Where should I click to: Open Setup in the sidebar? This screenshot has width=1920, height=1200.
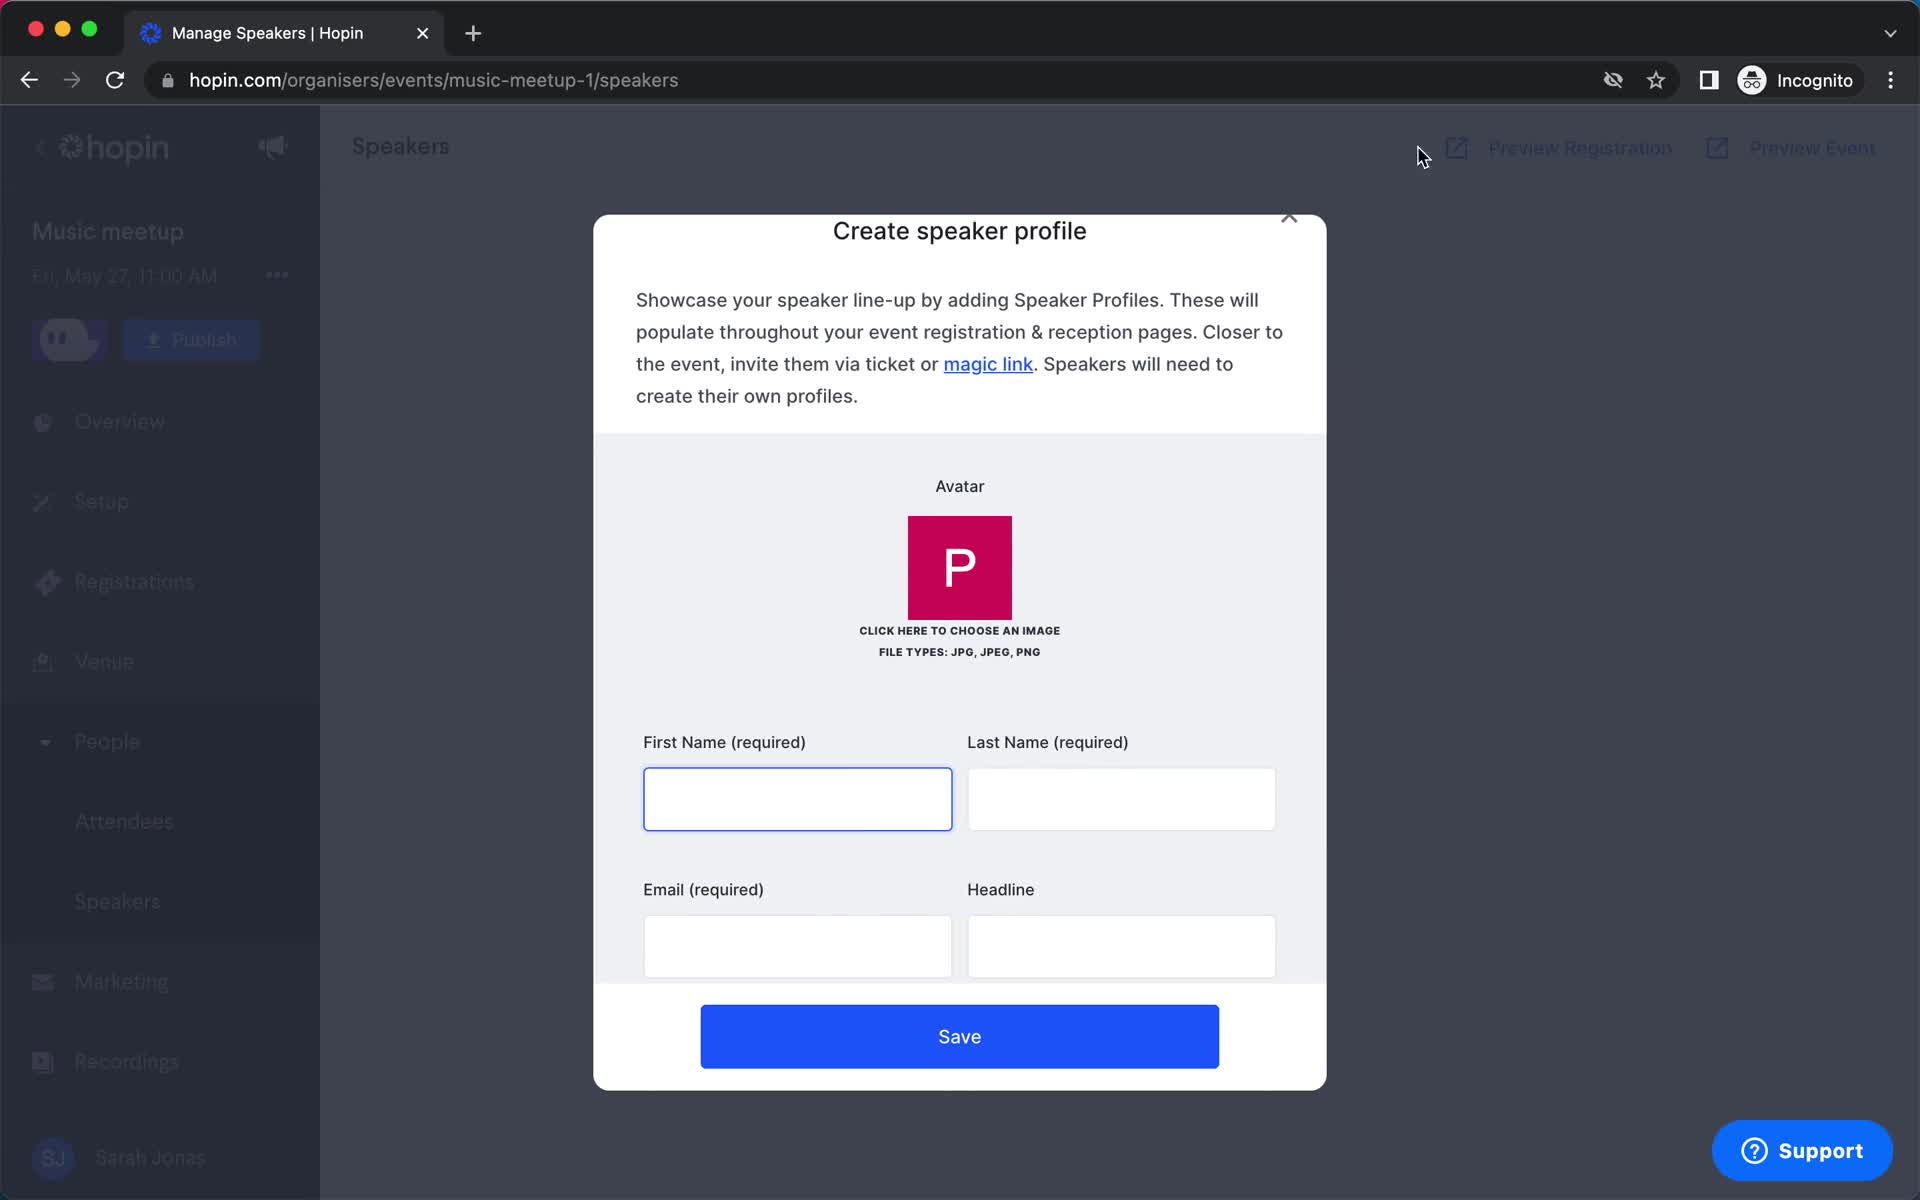pos(101,502)
